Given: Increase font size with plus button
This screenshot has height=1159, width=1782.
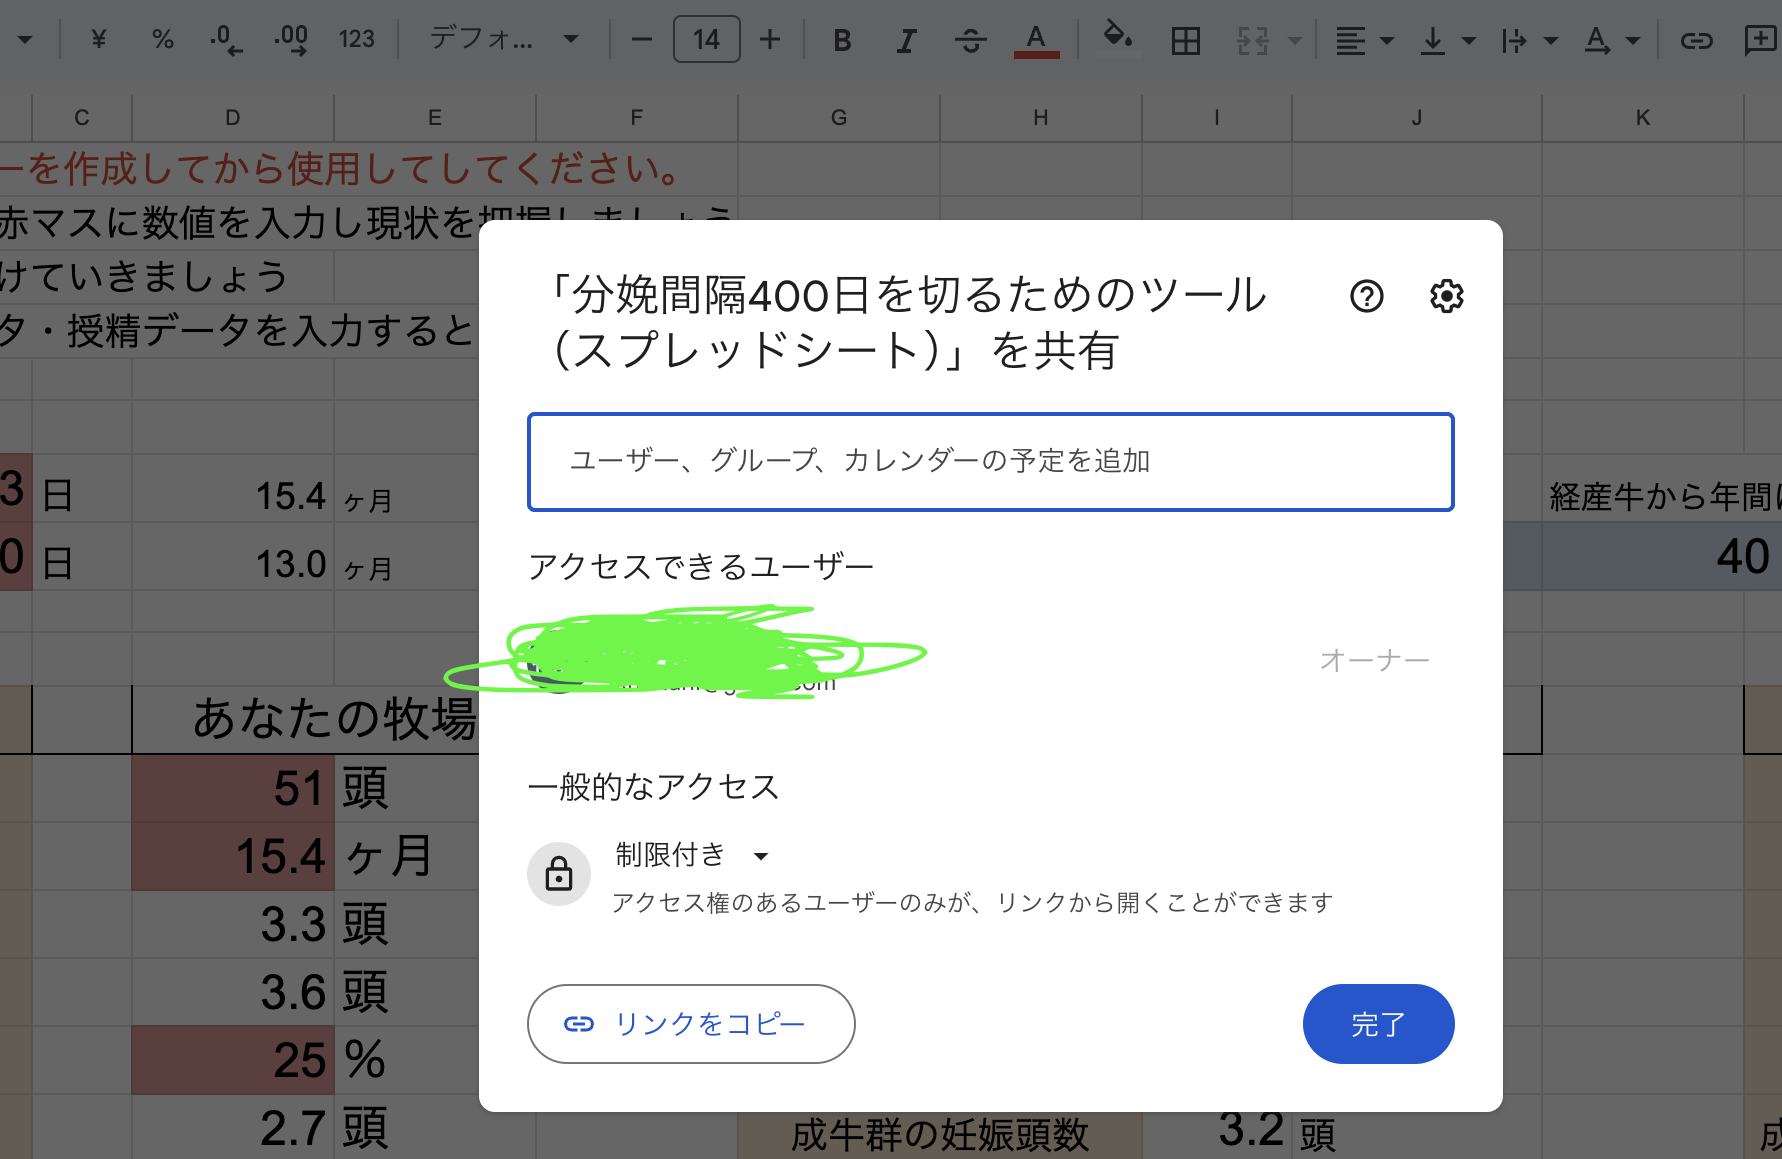Looking at the screenshot, I should [x=769, y=40].
